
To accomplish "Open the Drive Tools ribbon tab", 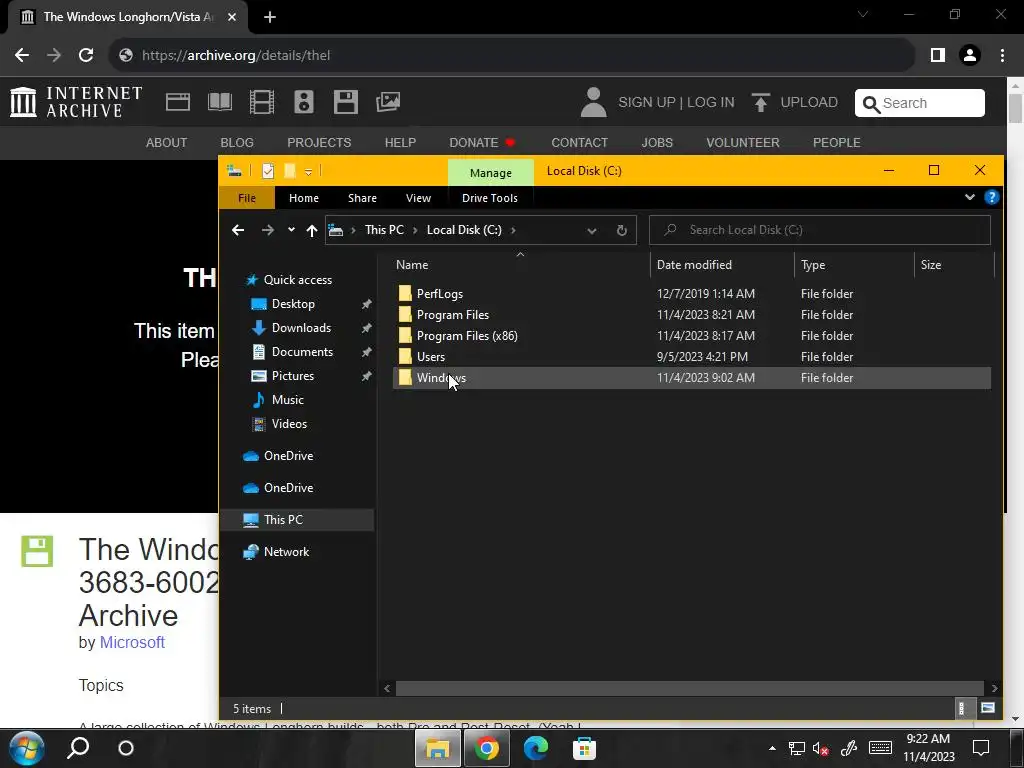I will pos(490,198).
